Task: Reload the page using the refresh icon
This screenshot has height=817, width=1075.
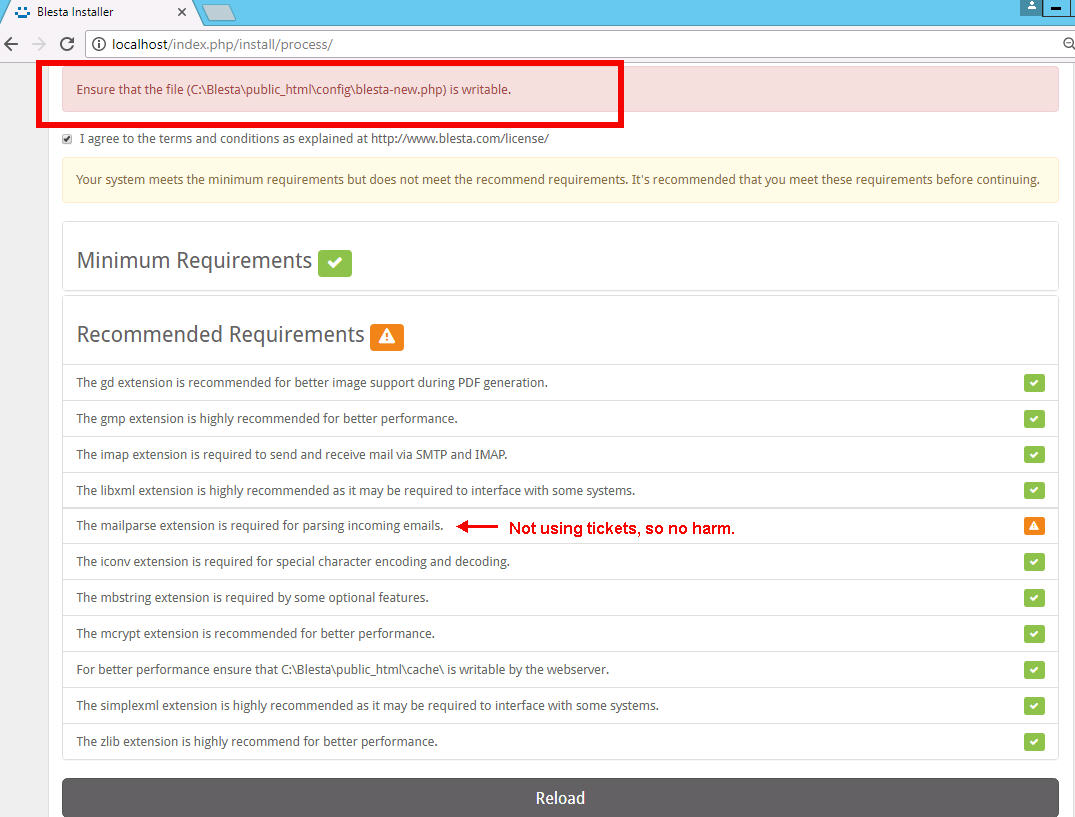Action: pos(67,45)
